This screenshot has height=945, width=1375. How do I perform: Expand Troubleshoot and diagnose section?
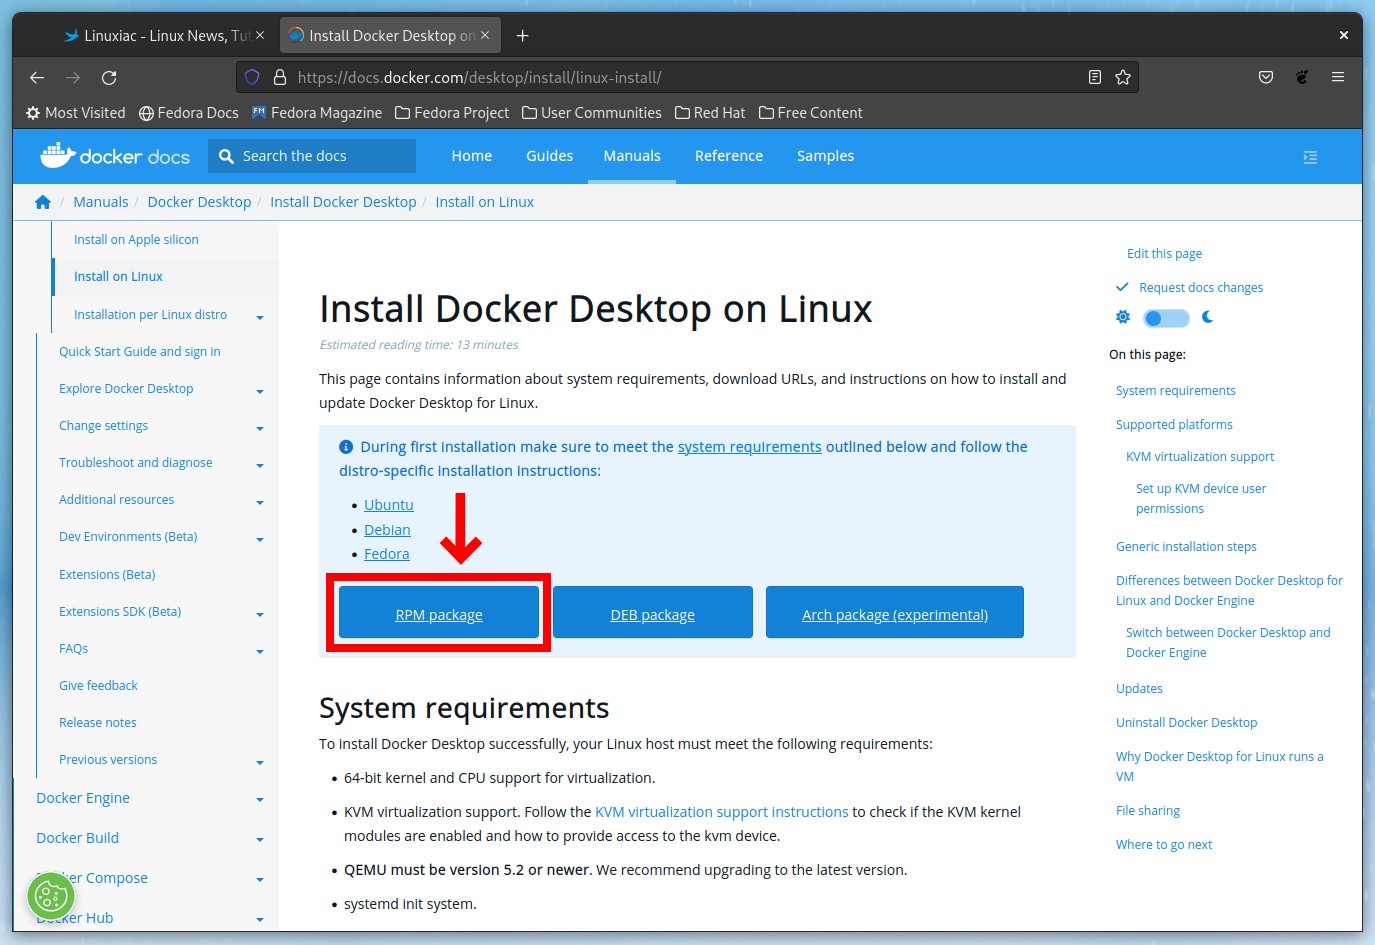pyautogui.click(x=260, y=465)
